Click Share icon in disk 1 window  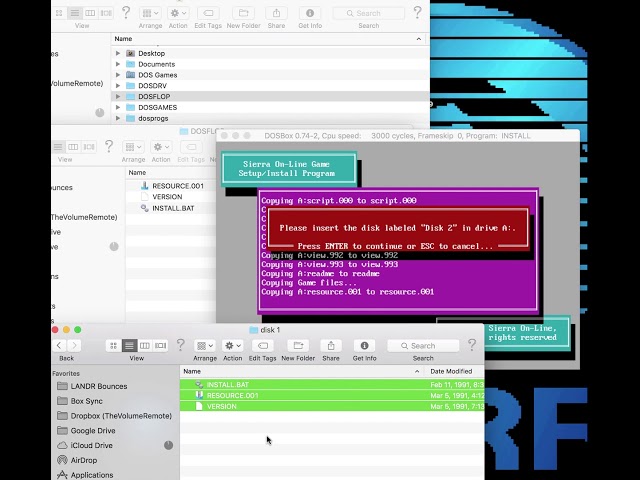pos(331,346)
